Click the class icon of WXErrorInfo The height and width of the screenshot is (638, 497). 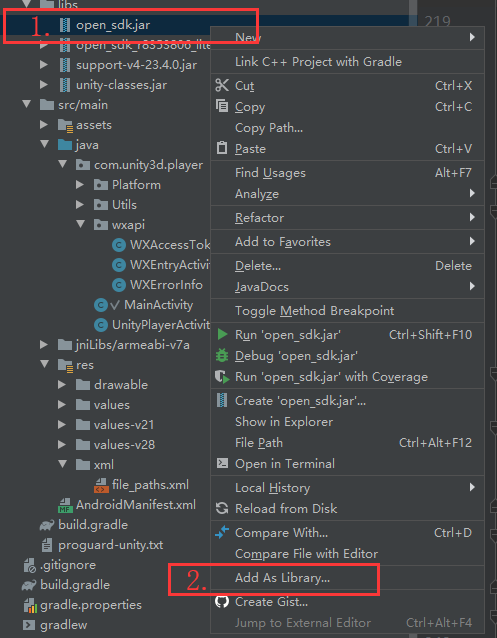click(x=118, y=285)
